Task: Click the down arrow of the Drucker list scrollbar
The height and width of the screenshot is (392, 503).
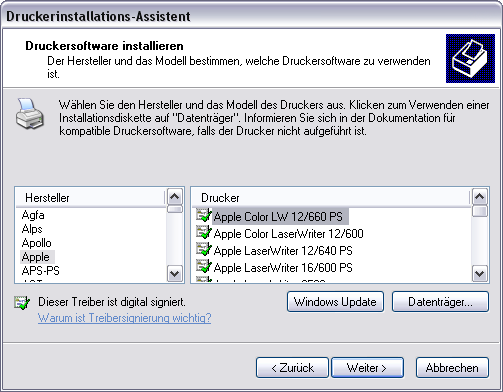Action: click(480, 274)
